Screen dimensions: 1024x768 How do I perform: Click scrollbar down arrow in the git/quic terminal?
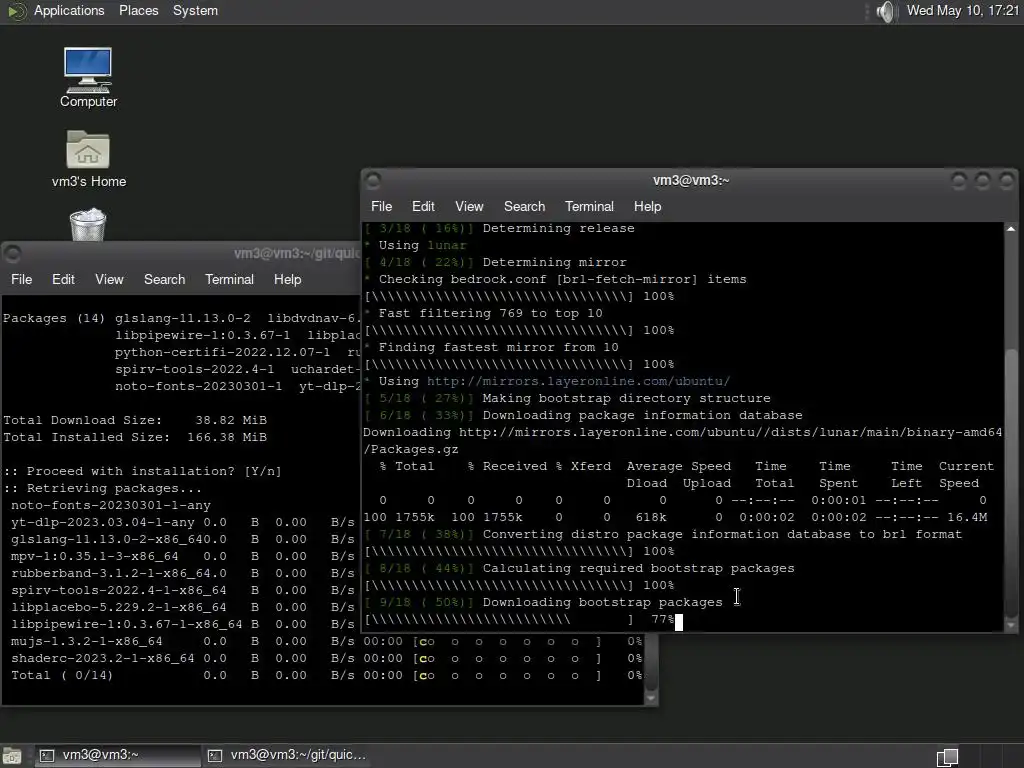click(650, 698)
